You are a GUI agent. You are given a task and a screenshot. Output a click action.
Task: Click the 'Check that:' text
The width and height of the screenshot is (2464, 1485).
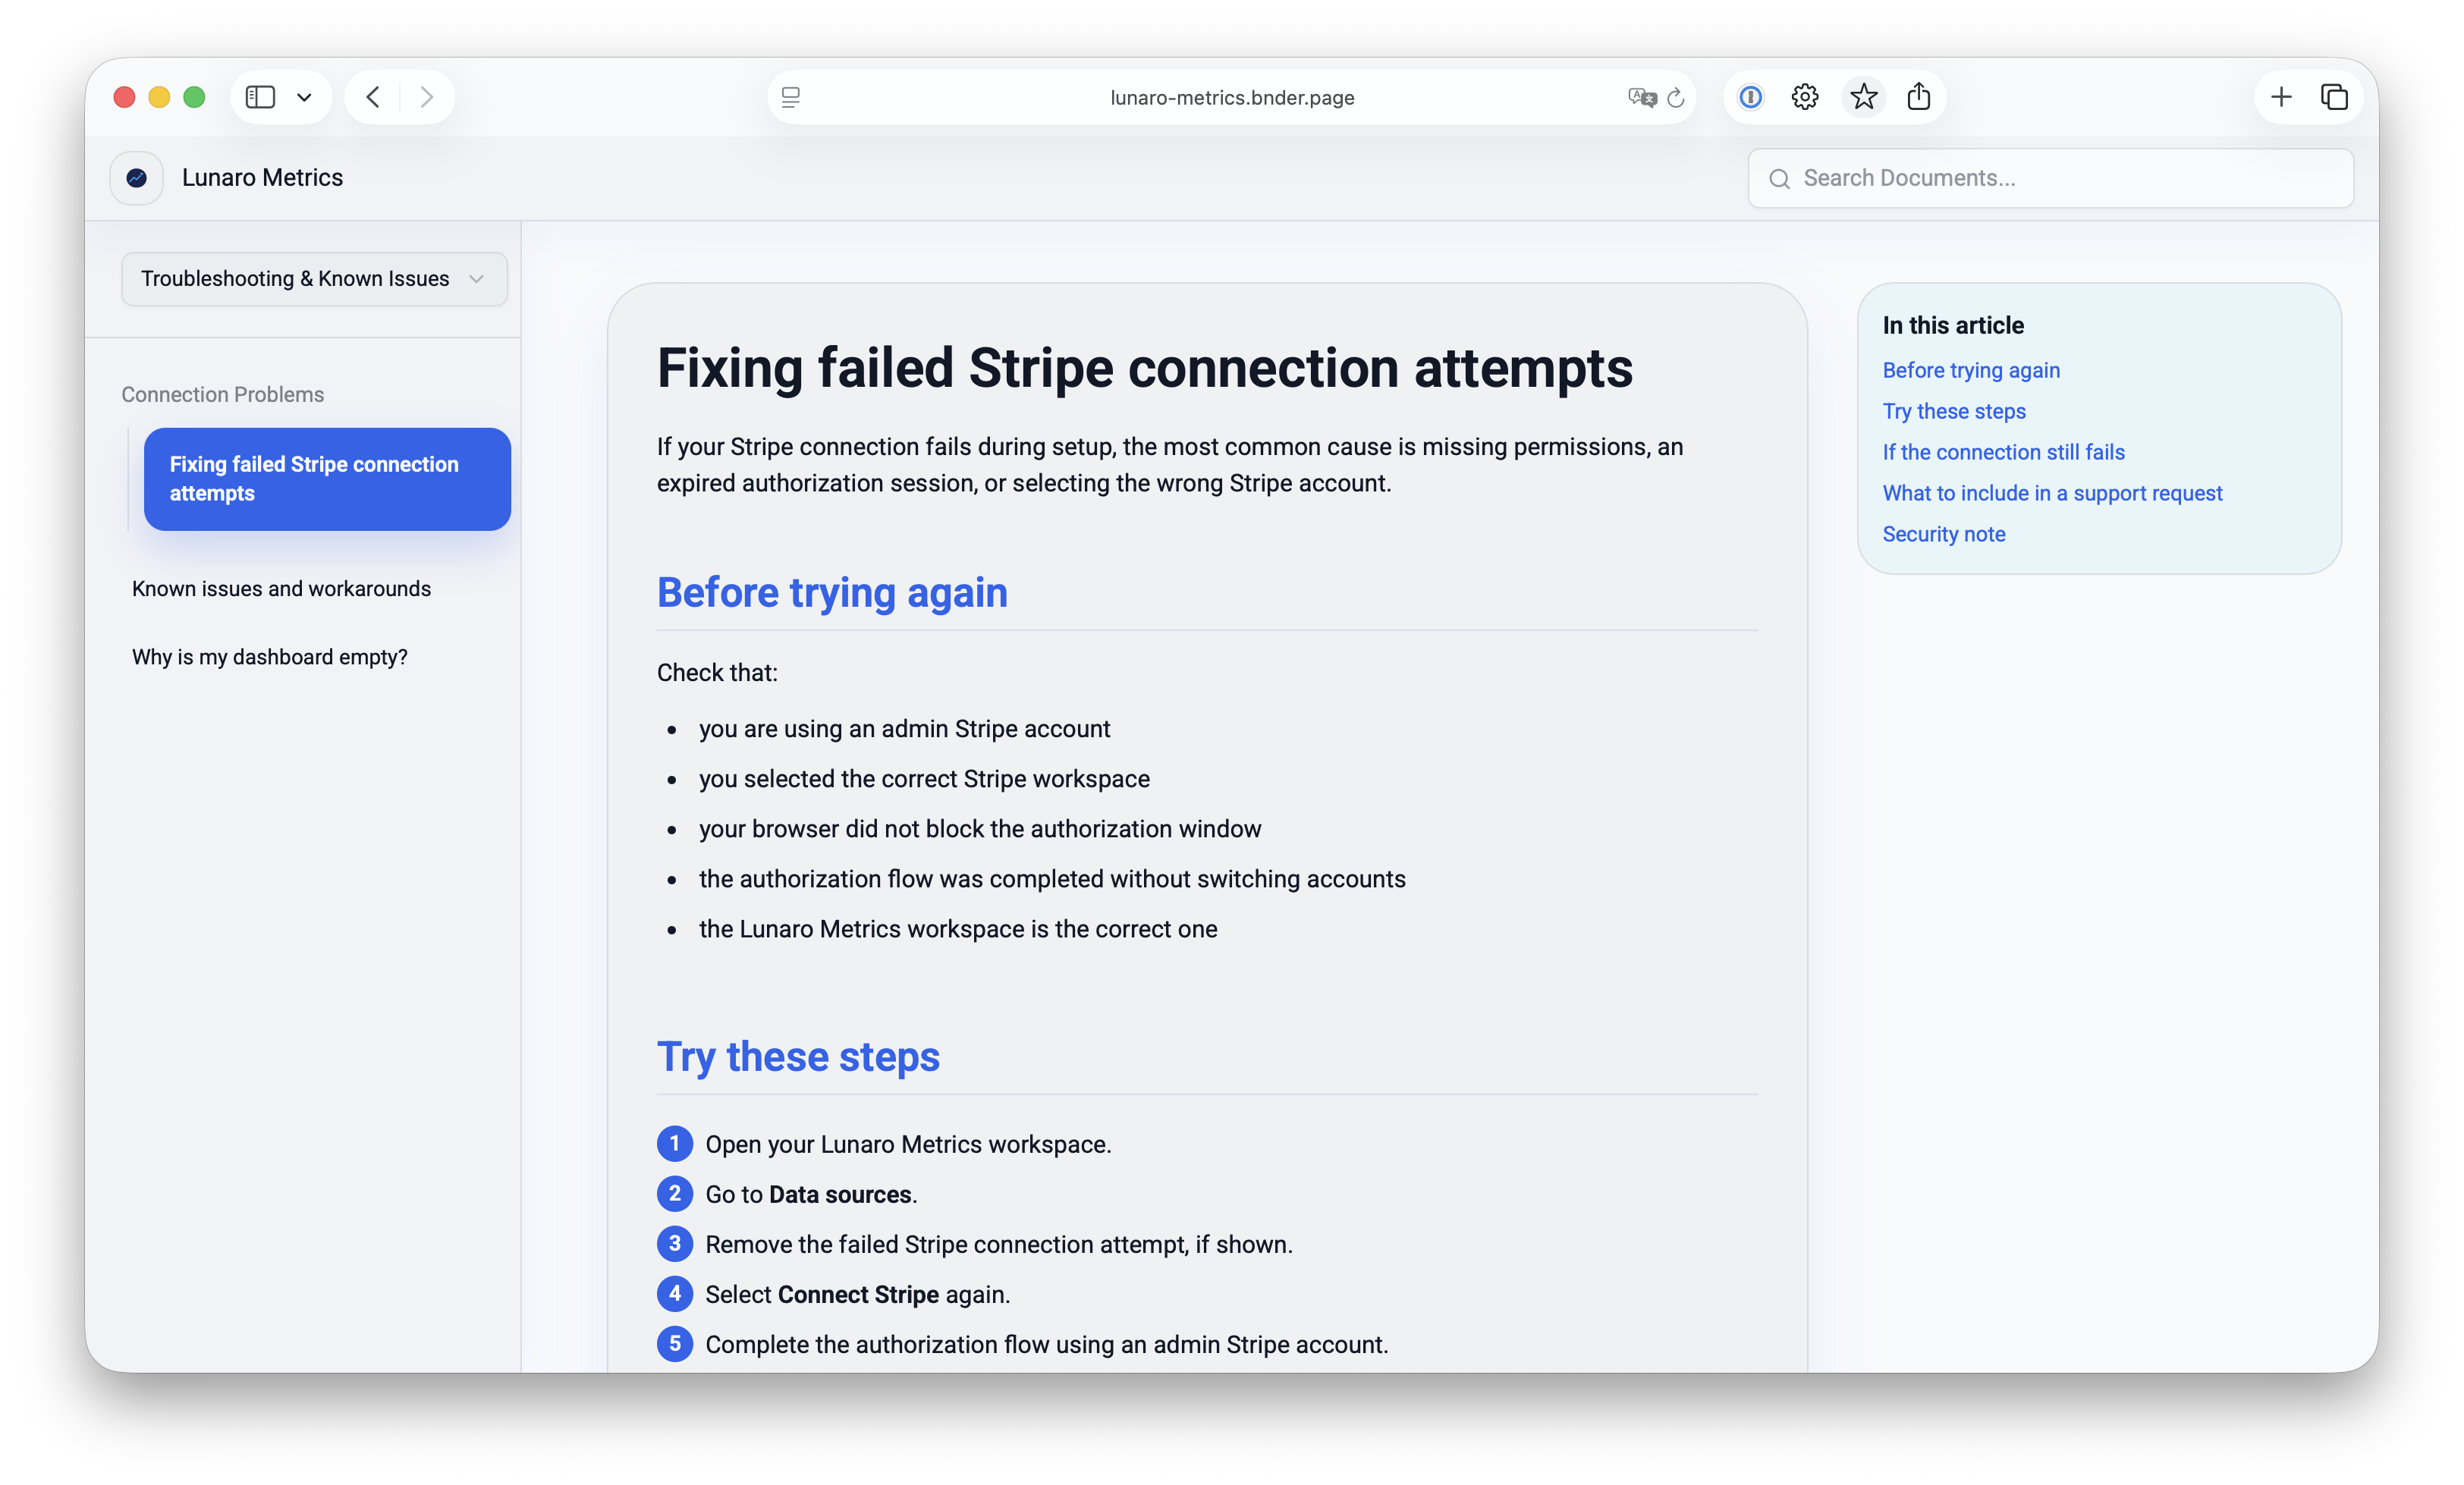click(x=717, y=673)
